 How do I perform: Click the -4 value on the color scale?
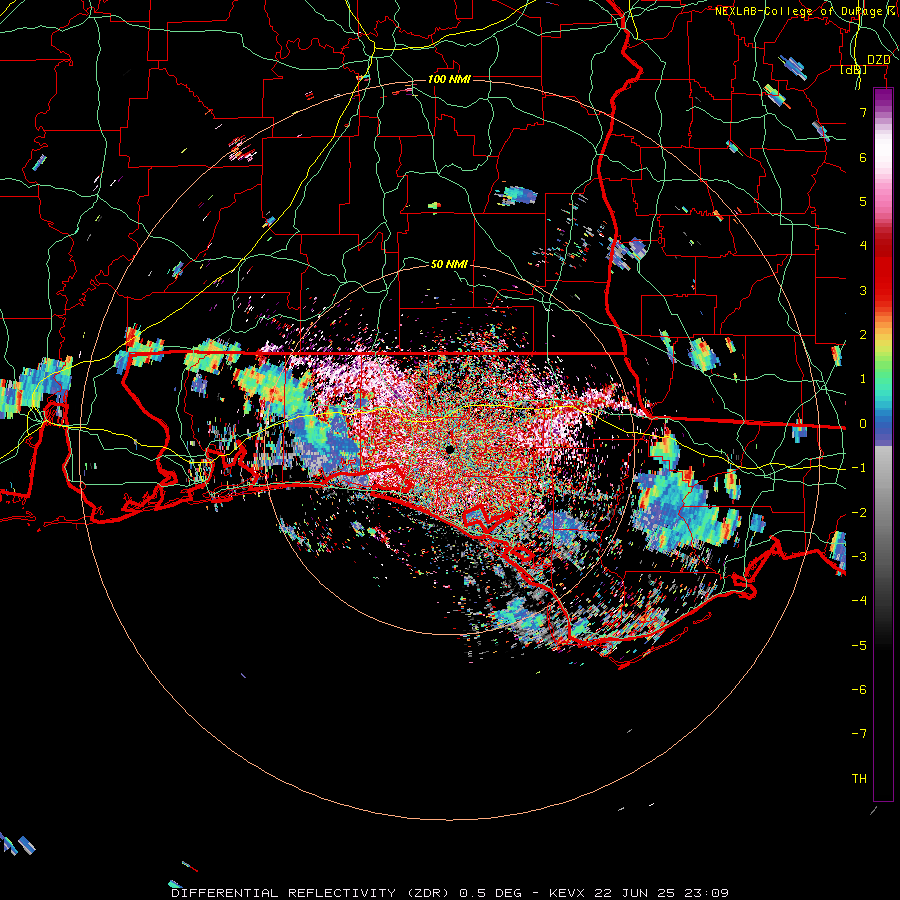(859, 600)
